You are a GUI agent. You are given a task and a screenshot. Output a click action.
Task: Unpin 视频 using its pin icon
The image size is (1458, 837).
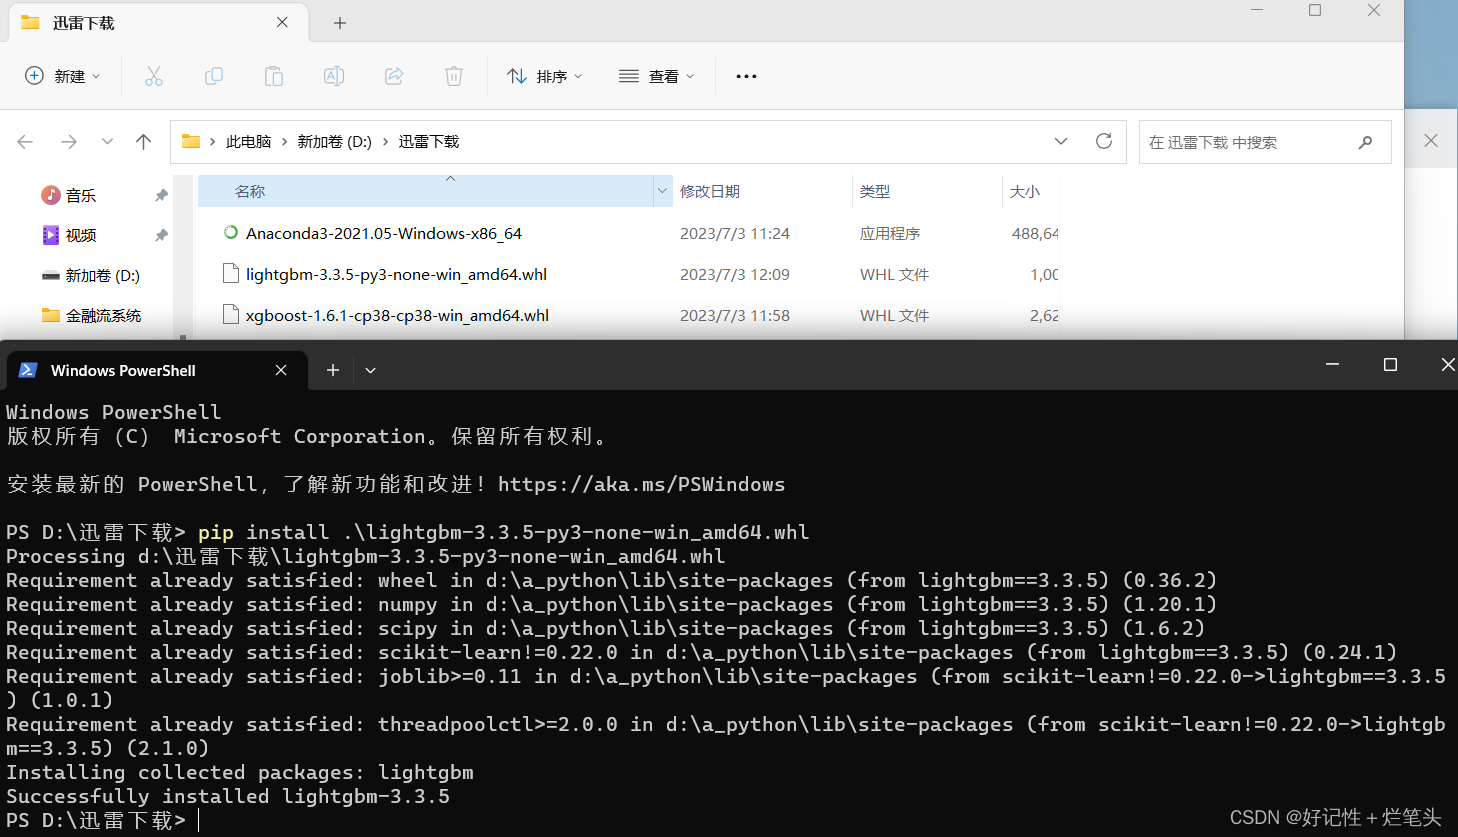point(161,235)
